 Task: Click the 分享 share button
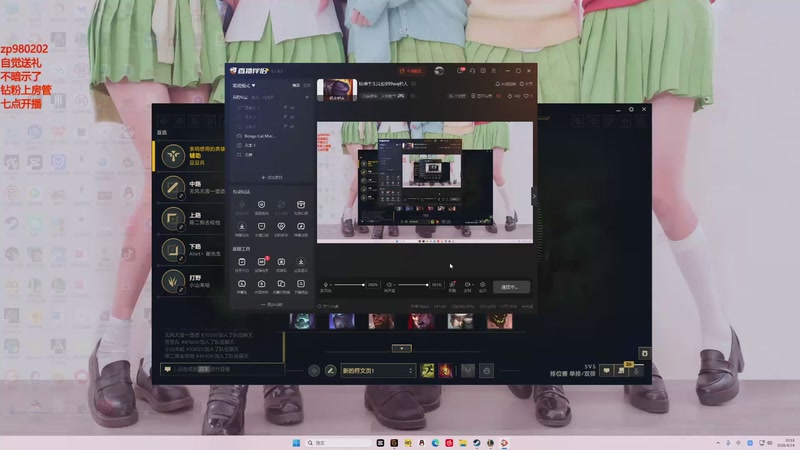[526, 84]
